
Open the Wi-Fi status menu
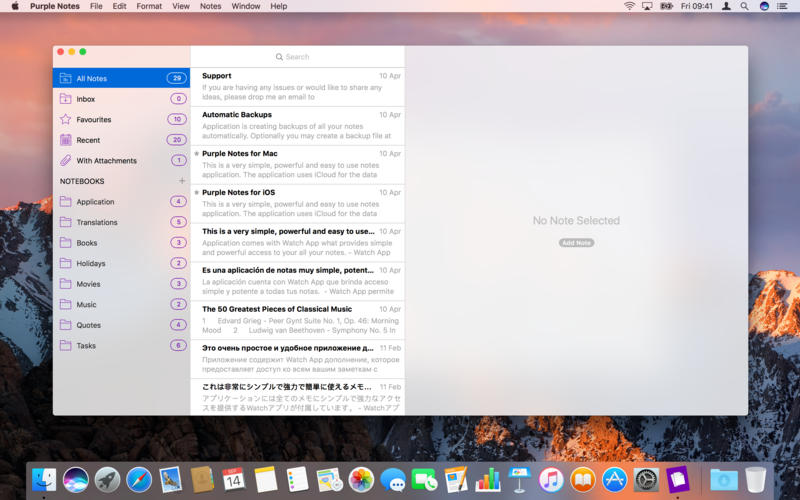(630, 6)
